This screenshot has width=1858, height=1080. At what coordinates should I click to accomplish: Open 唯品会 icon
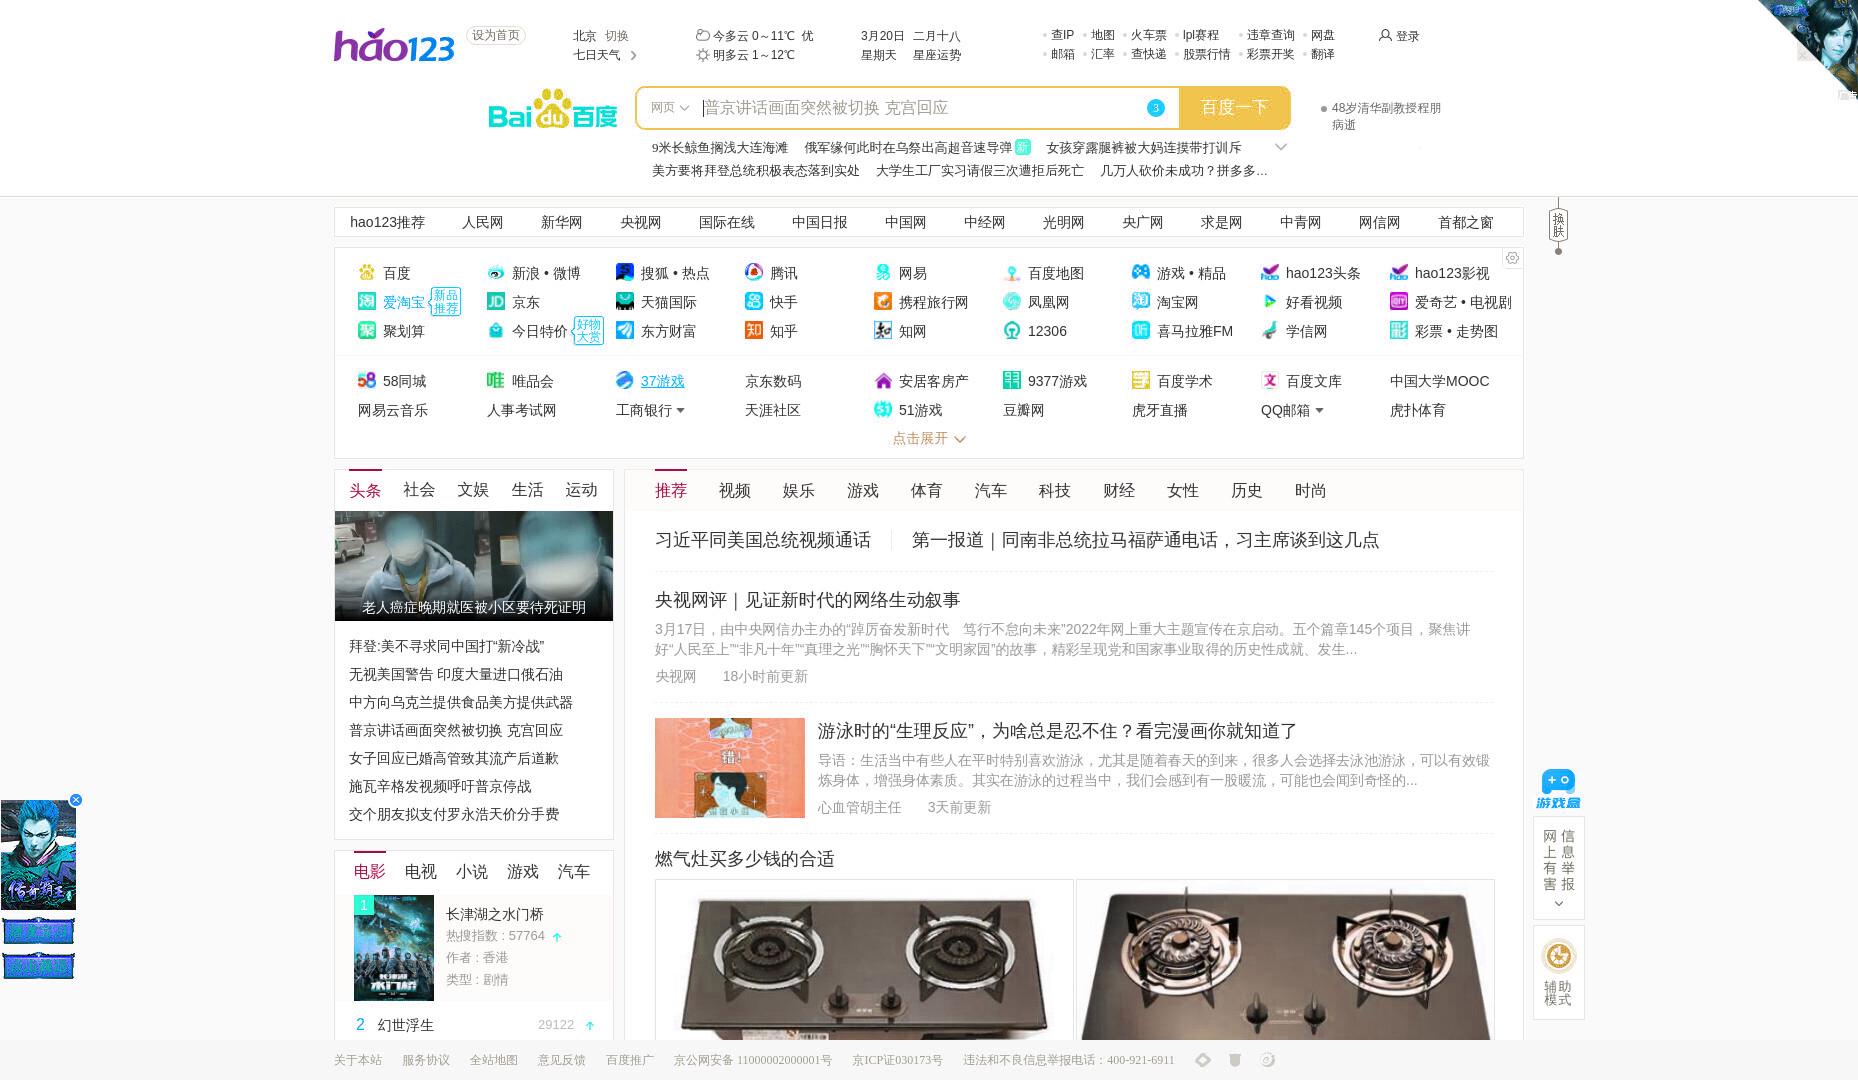(x=496, y=381)
